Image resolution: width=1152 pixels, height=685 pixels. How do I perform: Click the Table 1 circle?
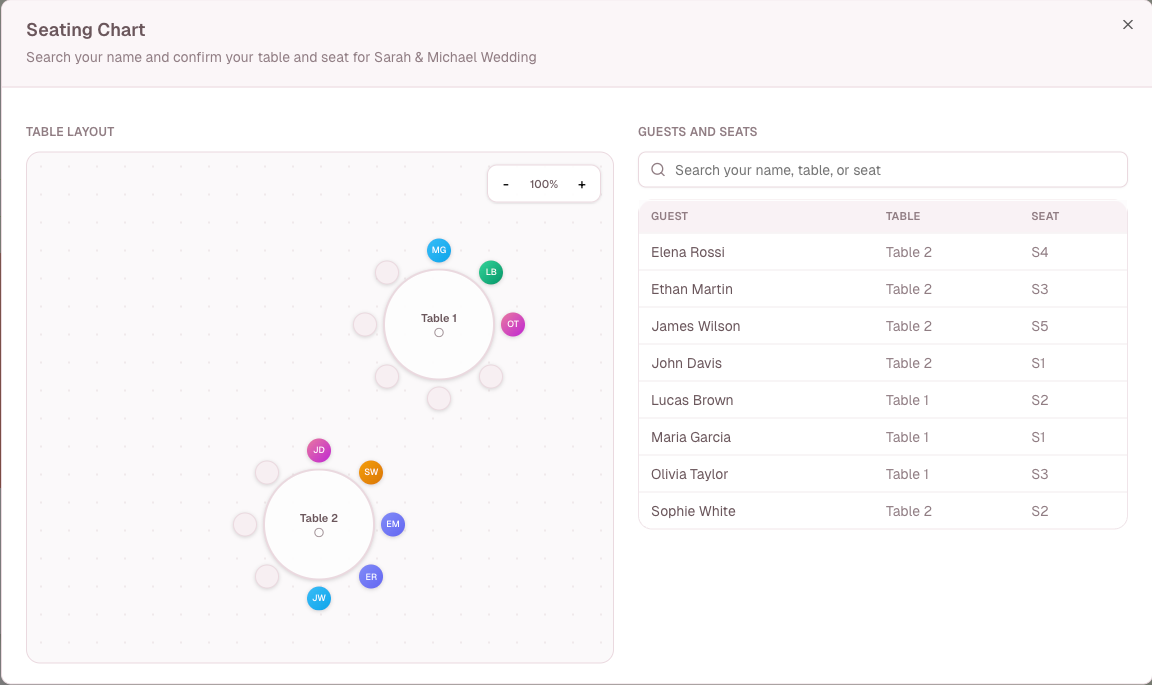[439, 324]
